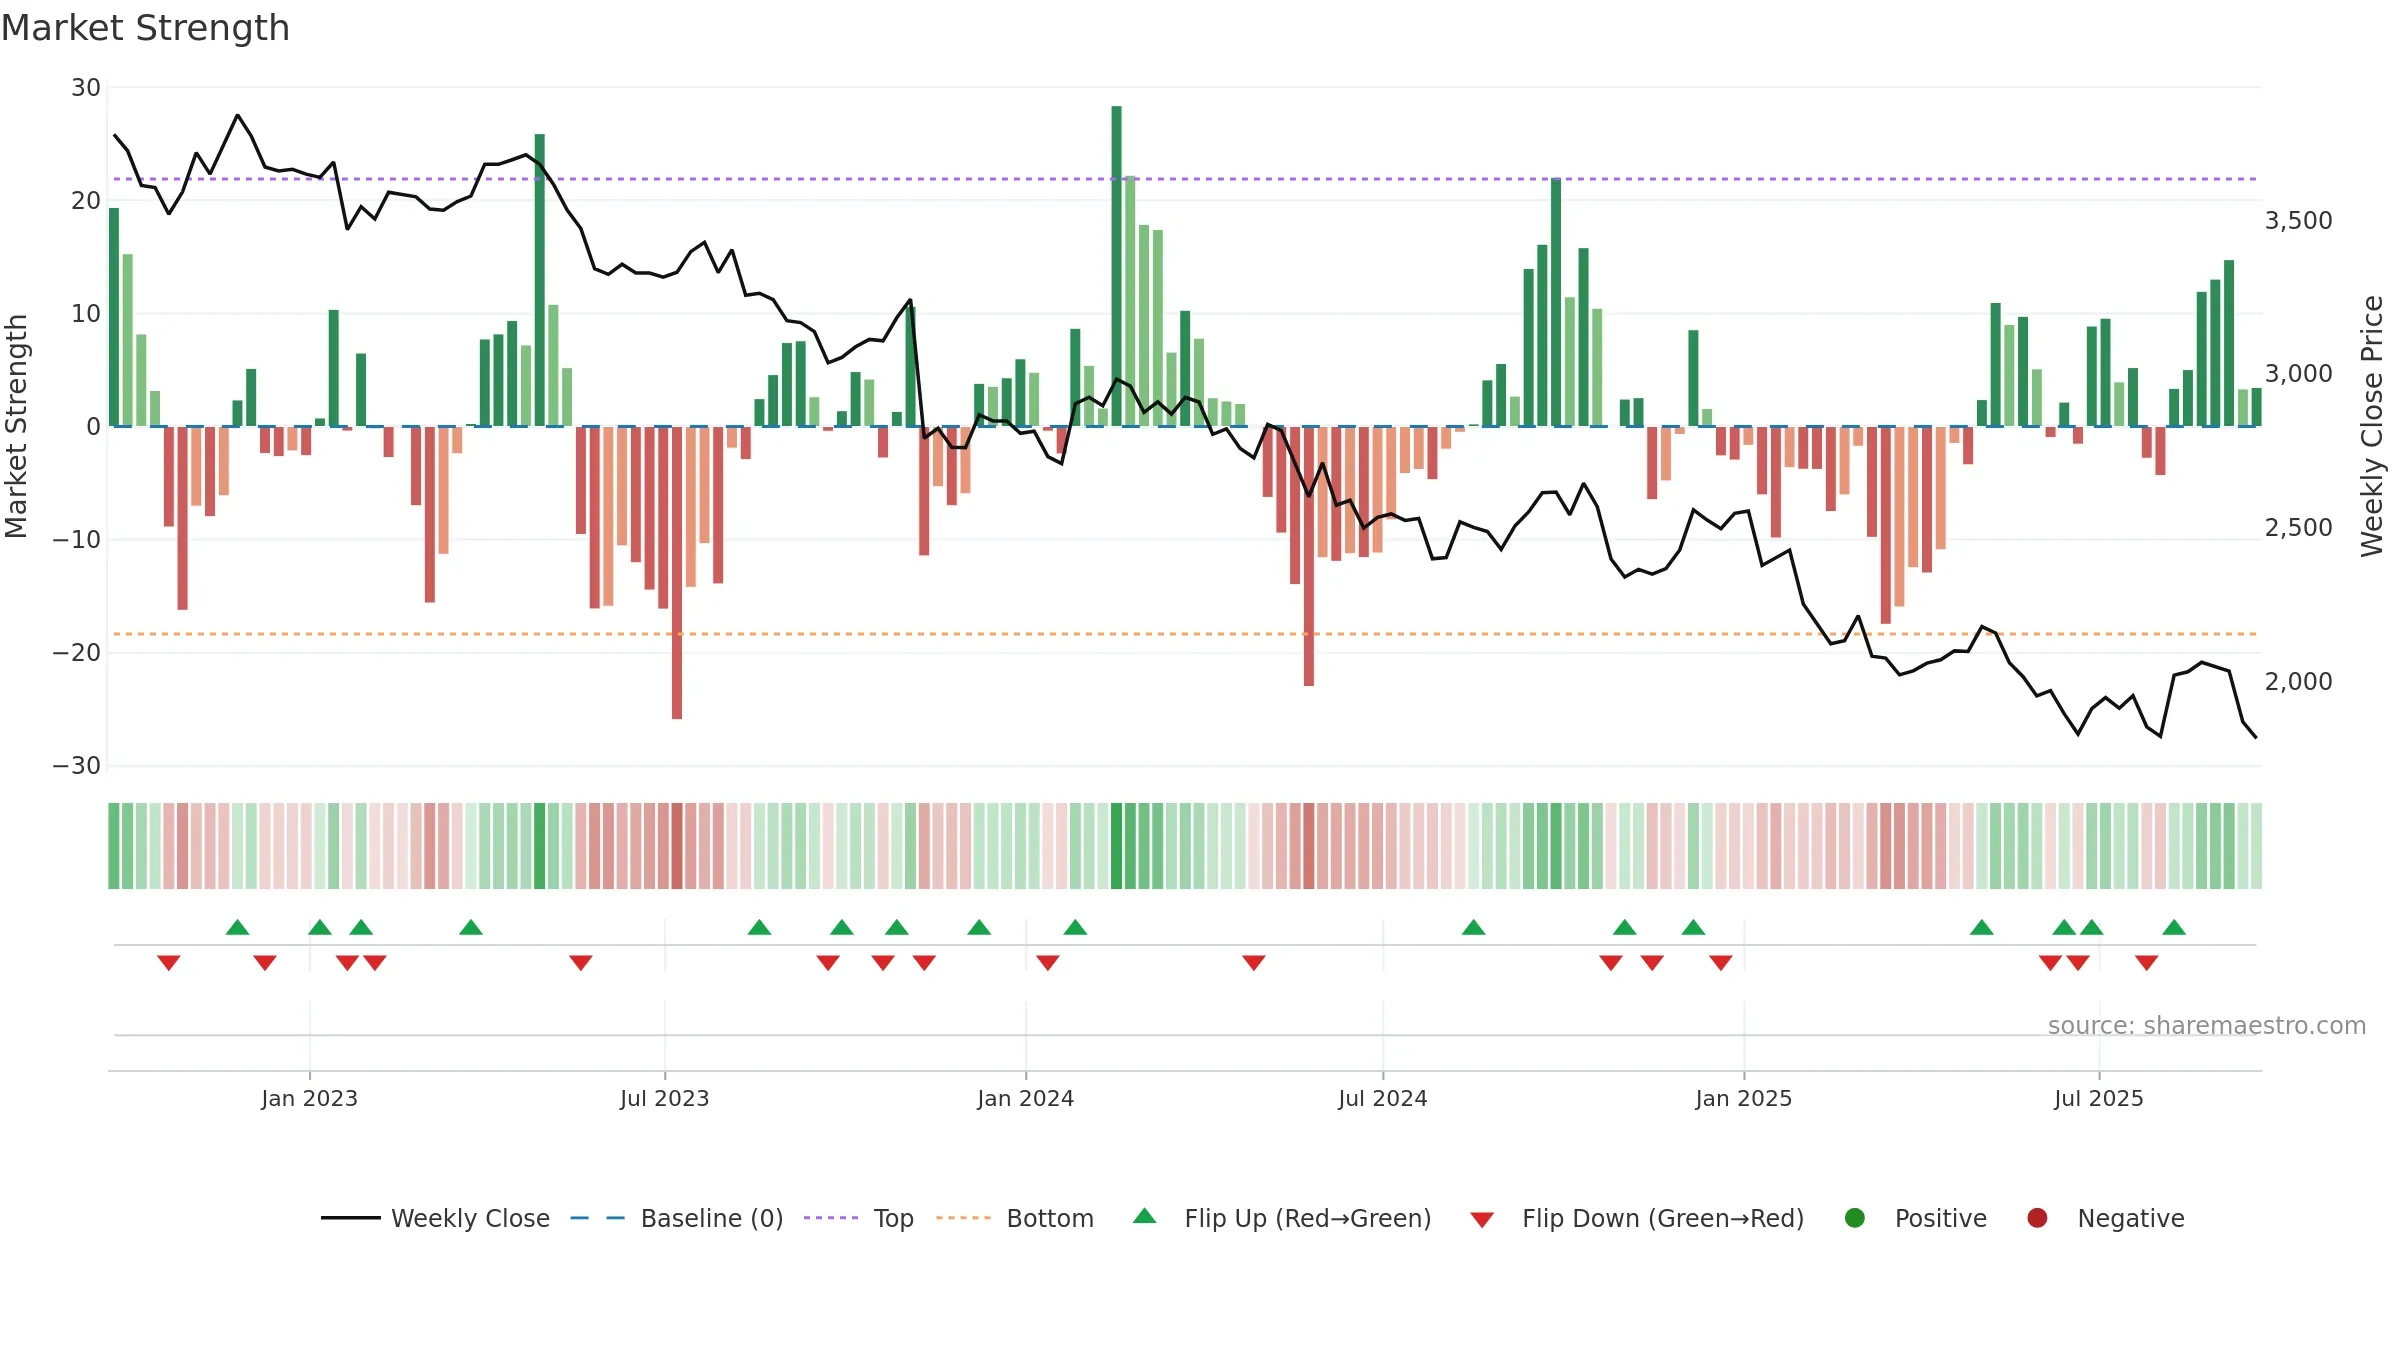Click the red Flip Down legend triangle icon
Image resolution: width=2400 pixels, height=1350 pixels.
(x=1483, y=1220)
